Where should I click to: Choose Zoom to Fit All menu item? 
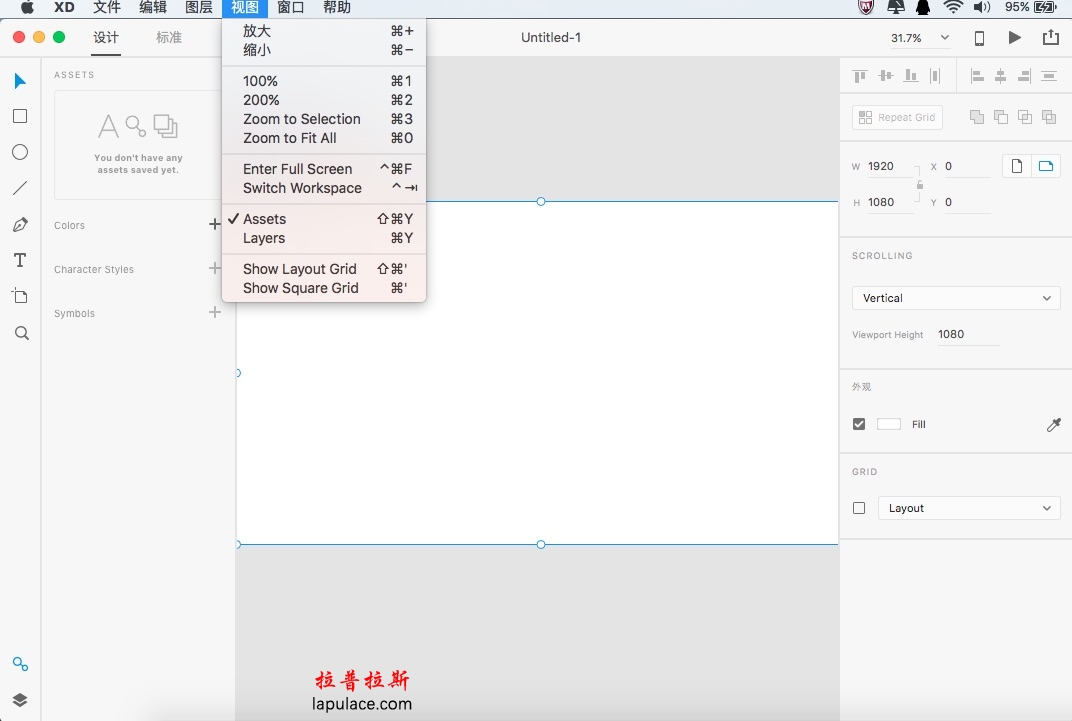point(290,138)
